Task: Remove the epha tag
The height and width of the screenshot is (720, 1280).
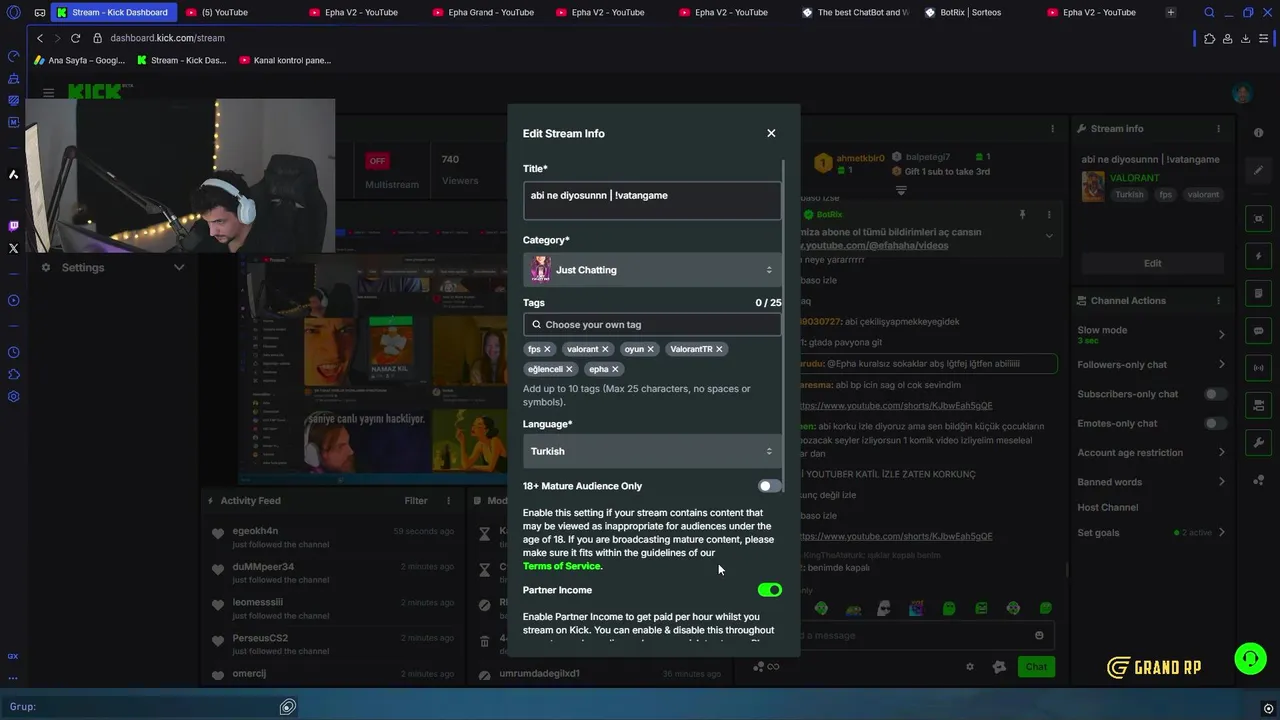Action: 615,369
